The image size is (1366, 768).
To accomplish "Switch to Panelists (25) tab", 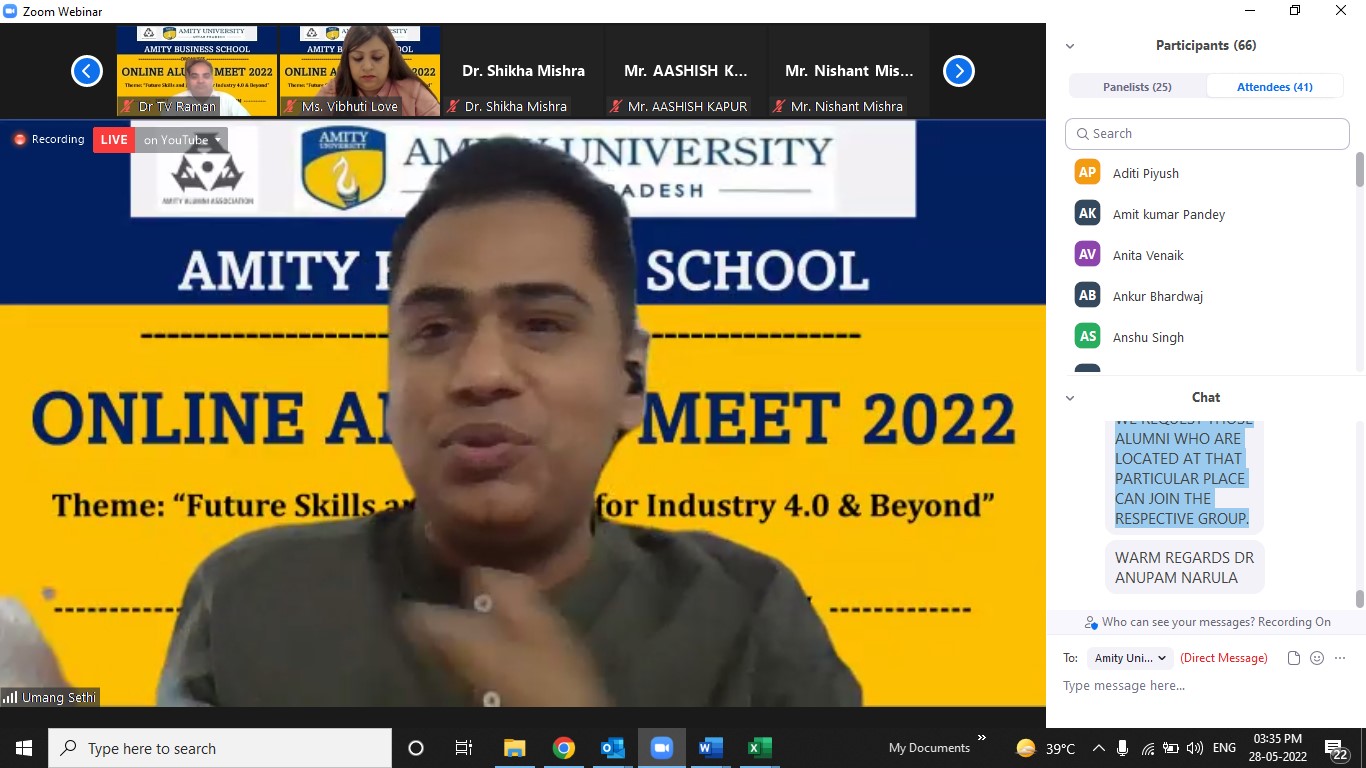I will (1137, 87).
